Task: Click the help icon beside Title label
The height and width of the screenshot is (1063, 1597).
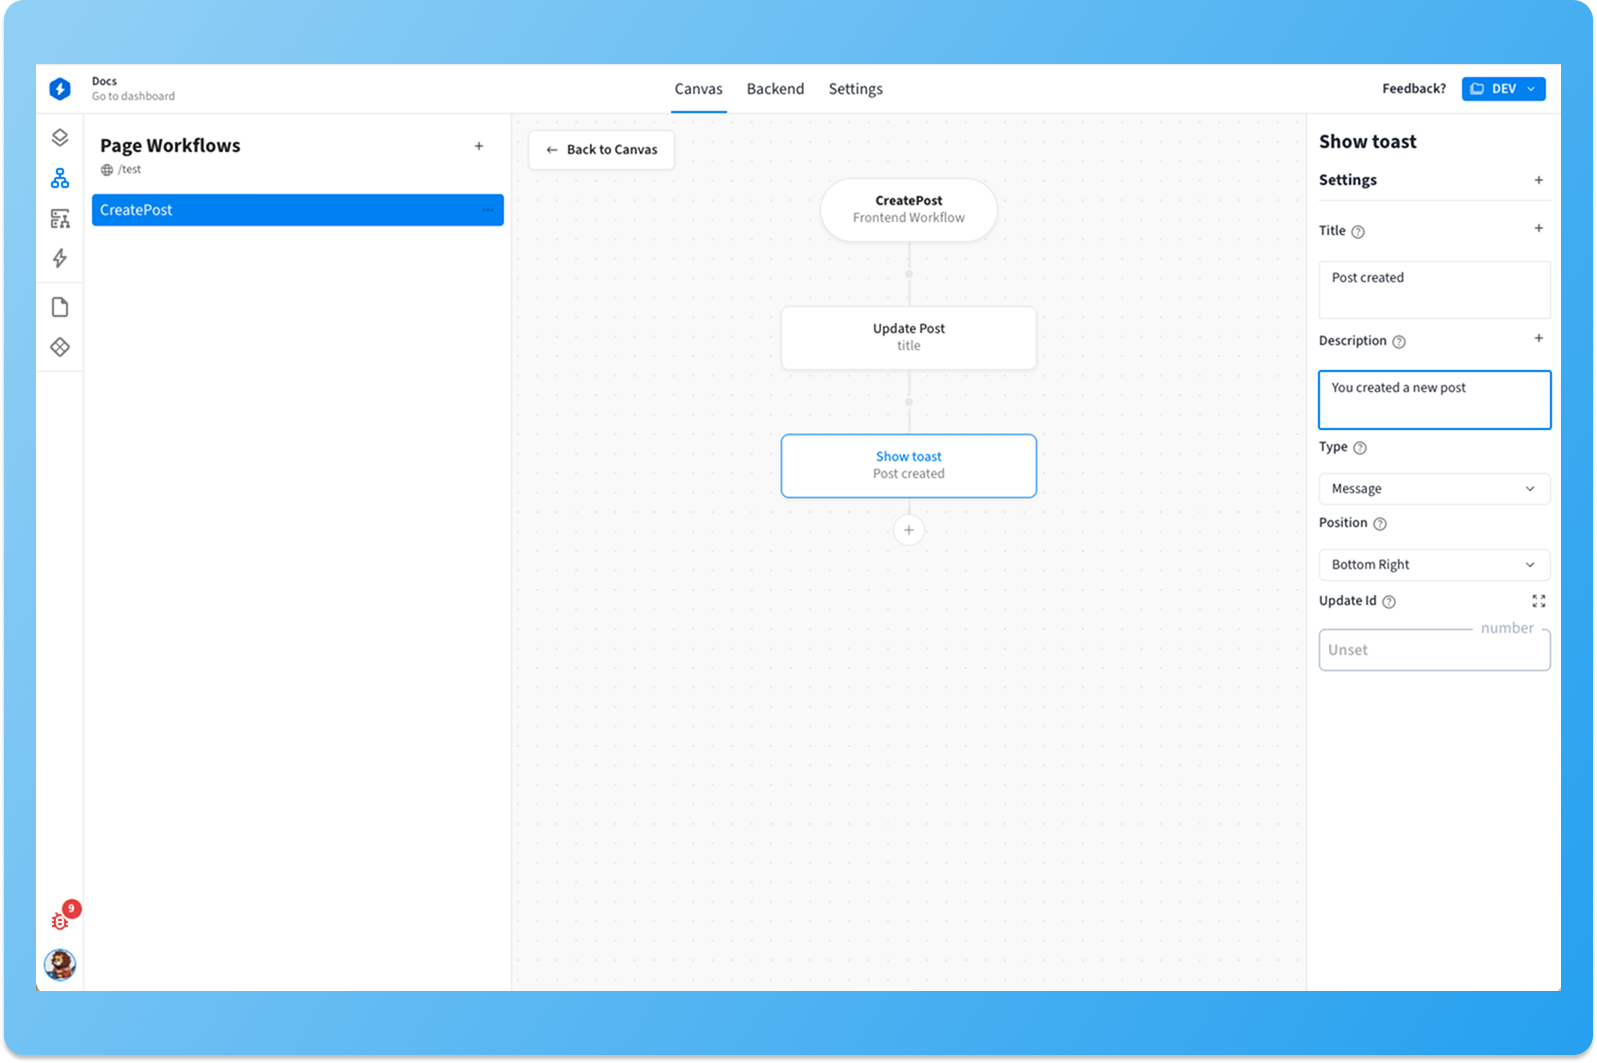Action: [1358, 232]
